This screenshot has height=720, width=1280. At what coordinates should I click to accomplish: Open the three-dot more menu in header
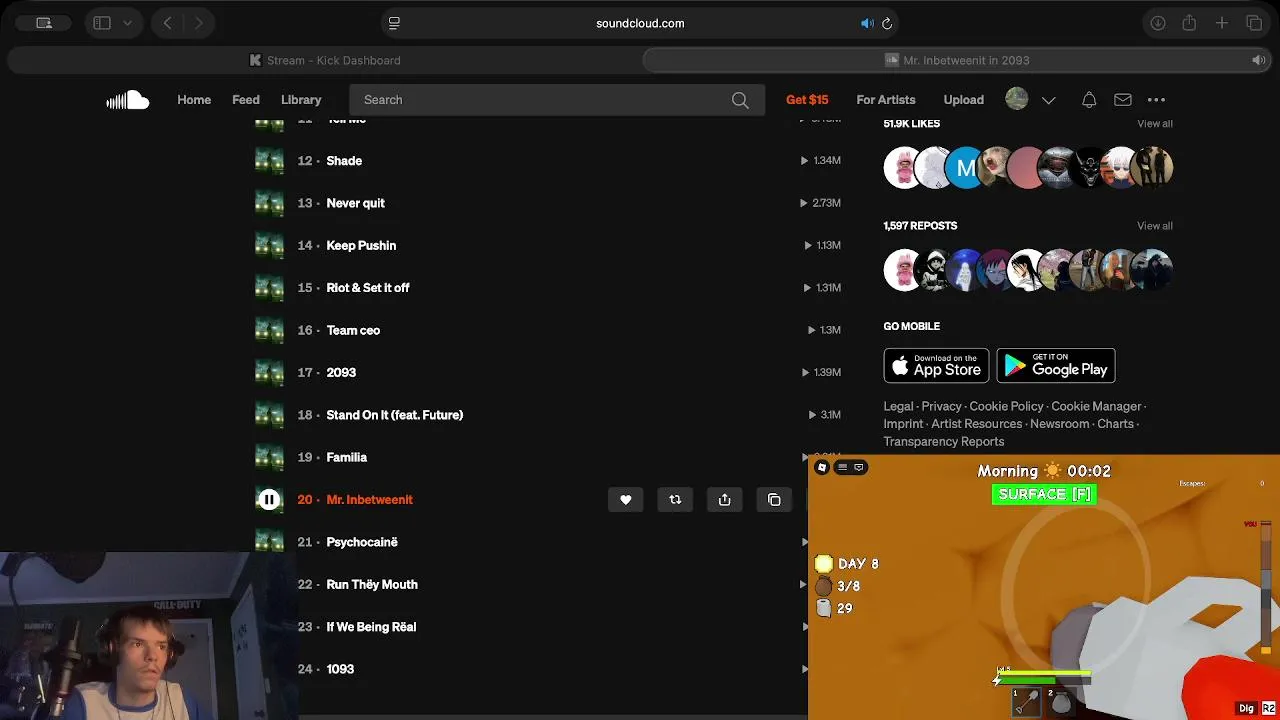pos(1156,100)
